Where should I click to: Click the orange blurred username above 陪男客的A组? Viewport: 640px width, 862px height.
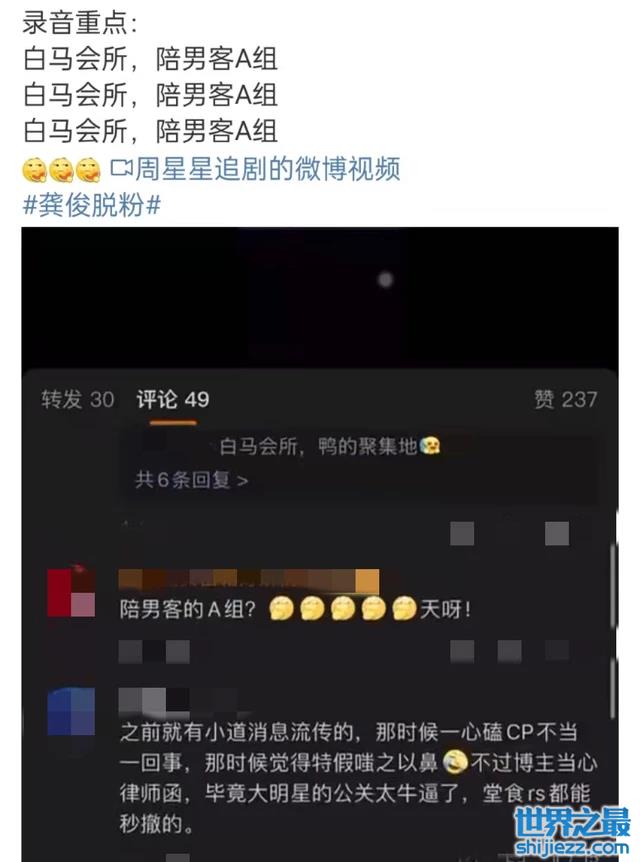(x=249, y=582)
